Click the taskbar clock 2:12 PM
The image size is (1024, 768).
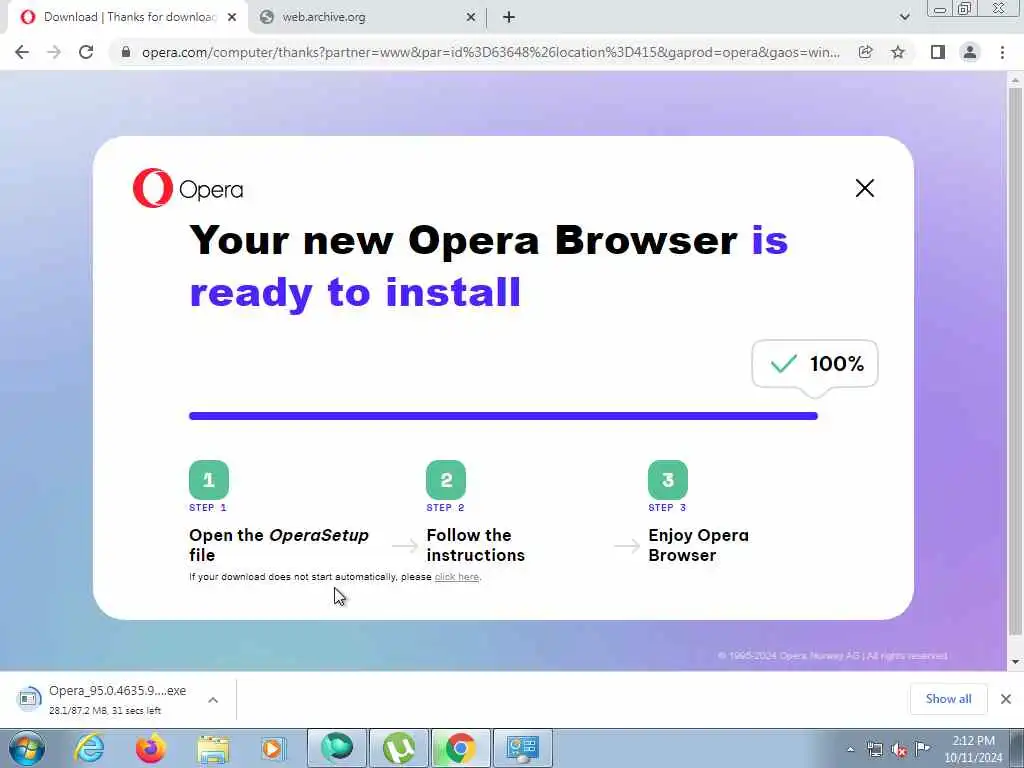[x=973, y=749]
